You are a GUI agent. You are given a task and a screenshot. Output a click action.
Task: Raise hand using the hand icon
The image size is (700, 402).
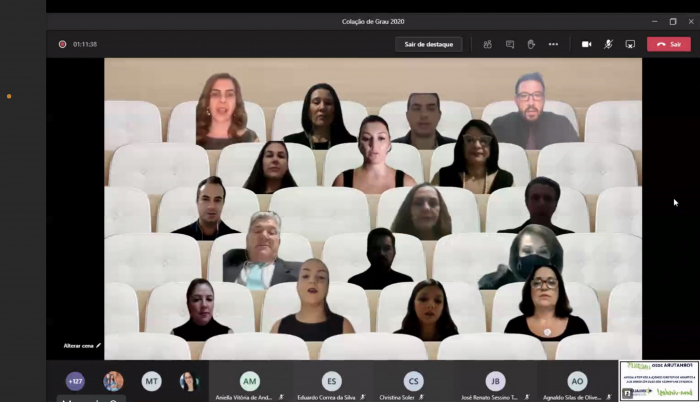531,44
